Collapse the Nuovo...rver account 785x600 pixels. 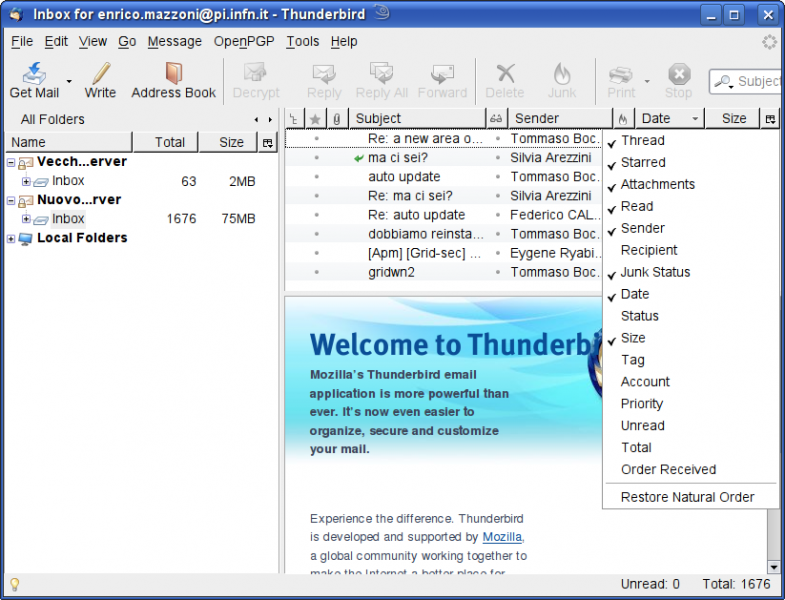pyautogui.click(x=11, y=200)
